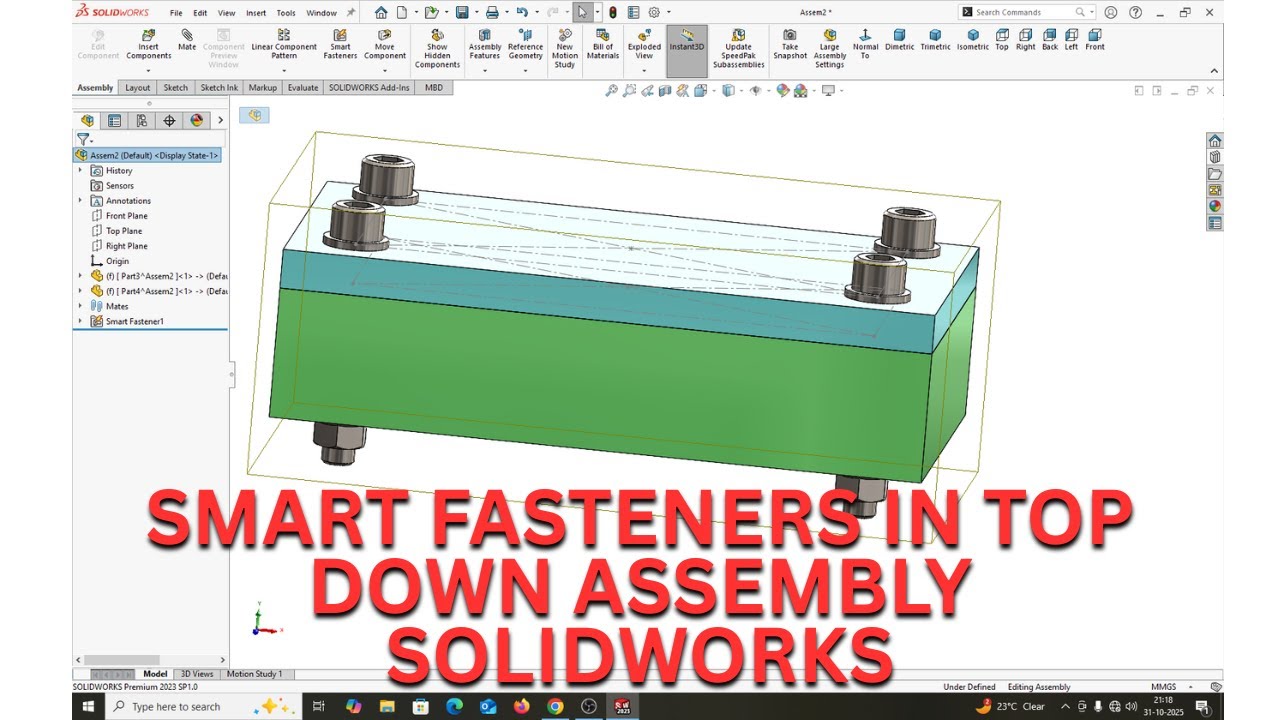Screen dimensions: 1280x720
Task: Open the Options gear icon
Action: (654, 12)
